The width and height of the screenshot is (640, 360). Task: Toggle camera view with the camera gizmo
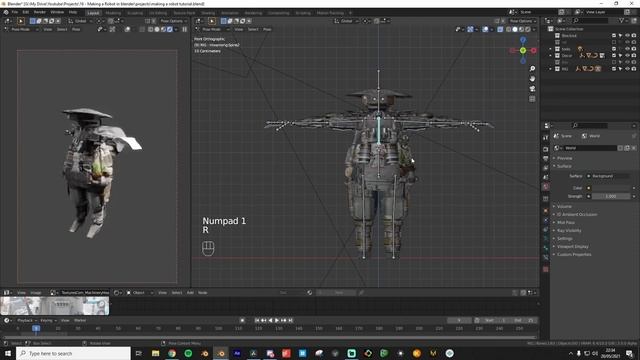(x=532, y=89)
